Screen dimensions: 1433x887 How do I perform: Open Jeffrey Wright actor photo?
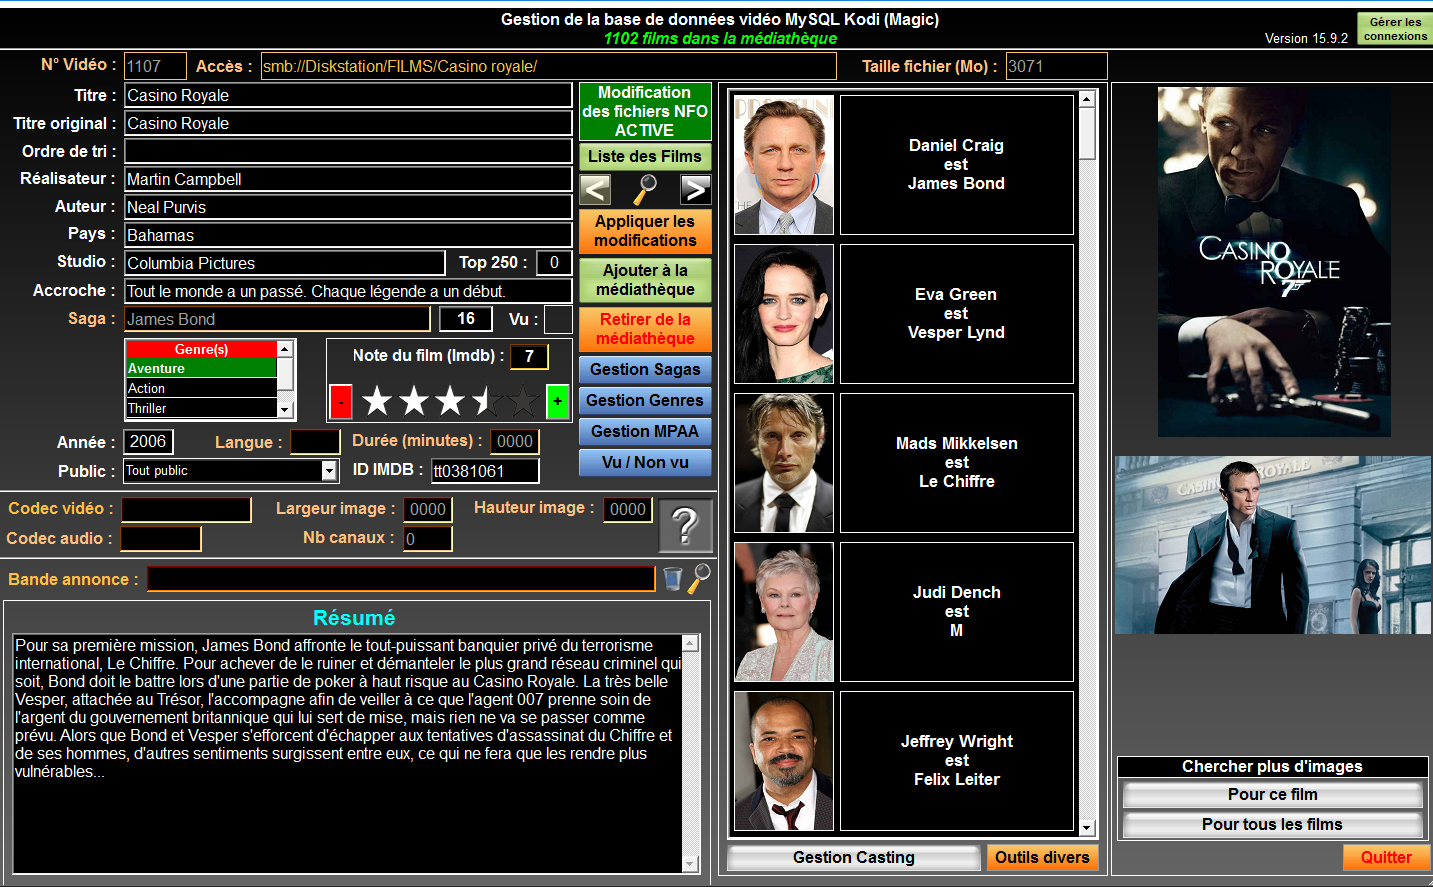tap(784, 761)
